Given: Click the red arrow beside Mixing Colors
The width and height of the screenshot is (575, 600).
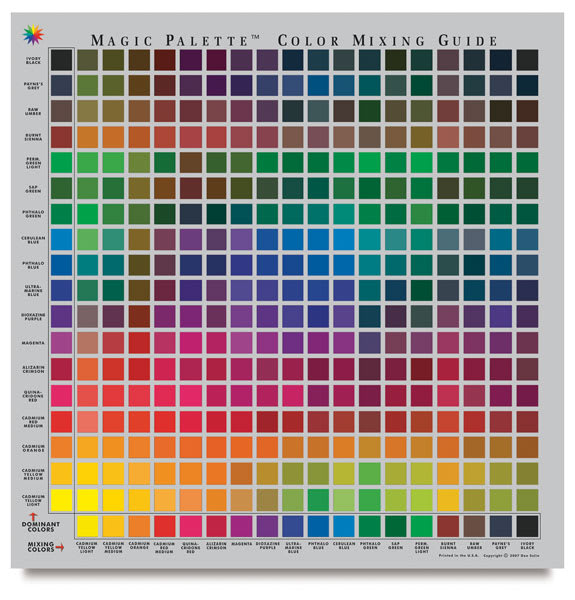Looking at the screenshot, I should 60,548.
